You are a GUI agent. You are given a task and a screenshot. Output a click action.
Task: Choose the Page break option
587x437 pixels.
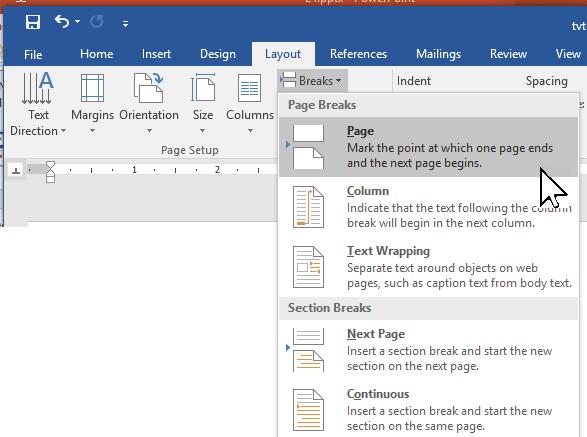coord(428,147)
